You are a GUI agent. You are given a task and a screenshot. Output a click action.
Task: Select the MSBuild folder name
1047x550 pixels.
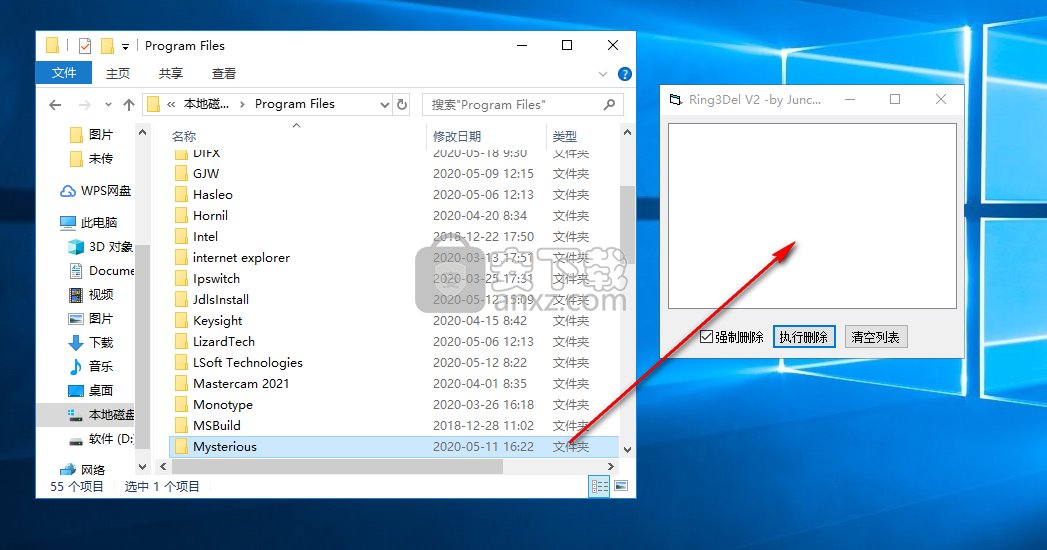[x=217, y=426]
